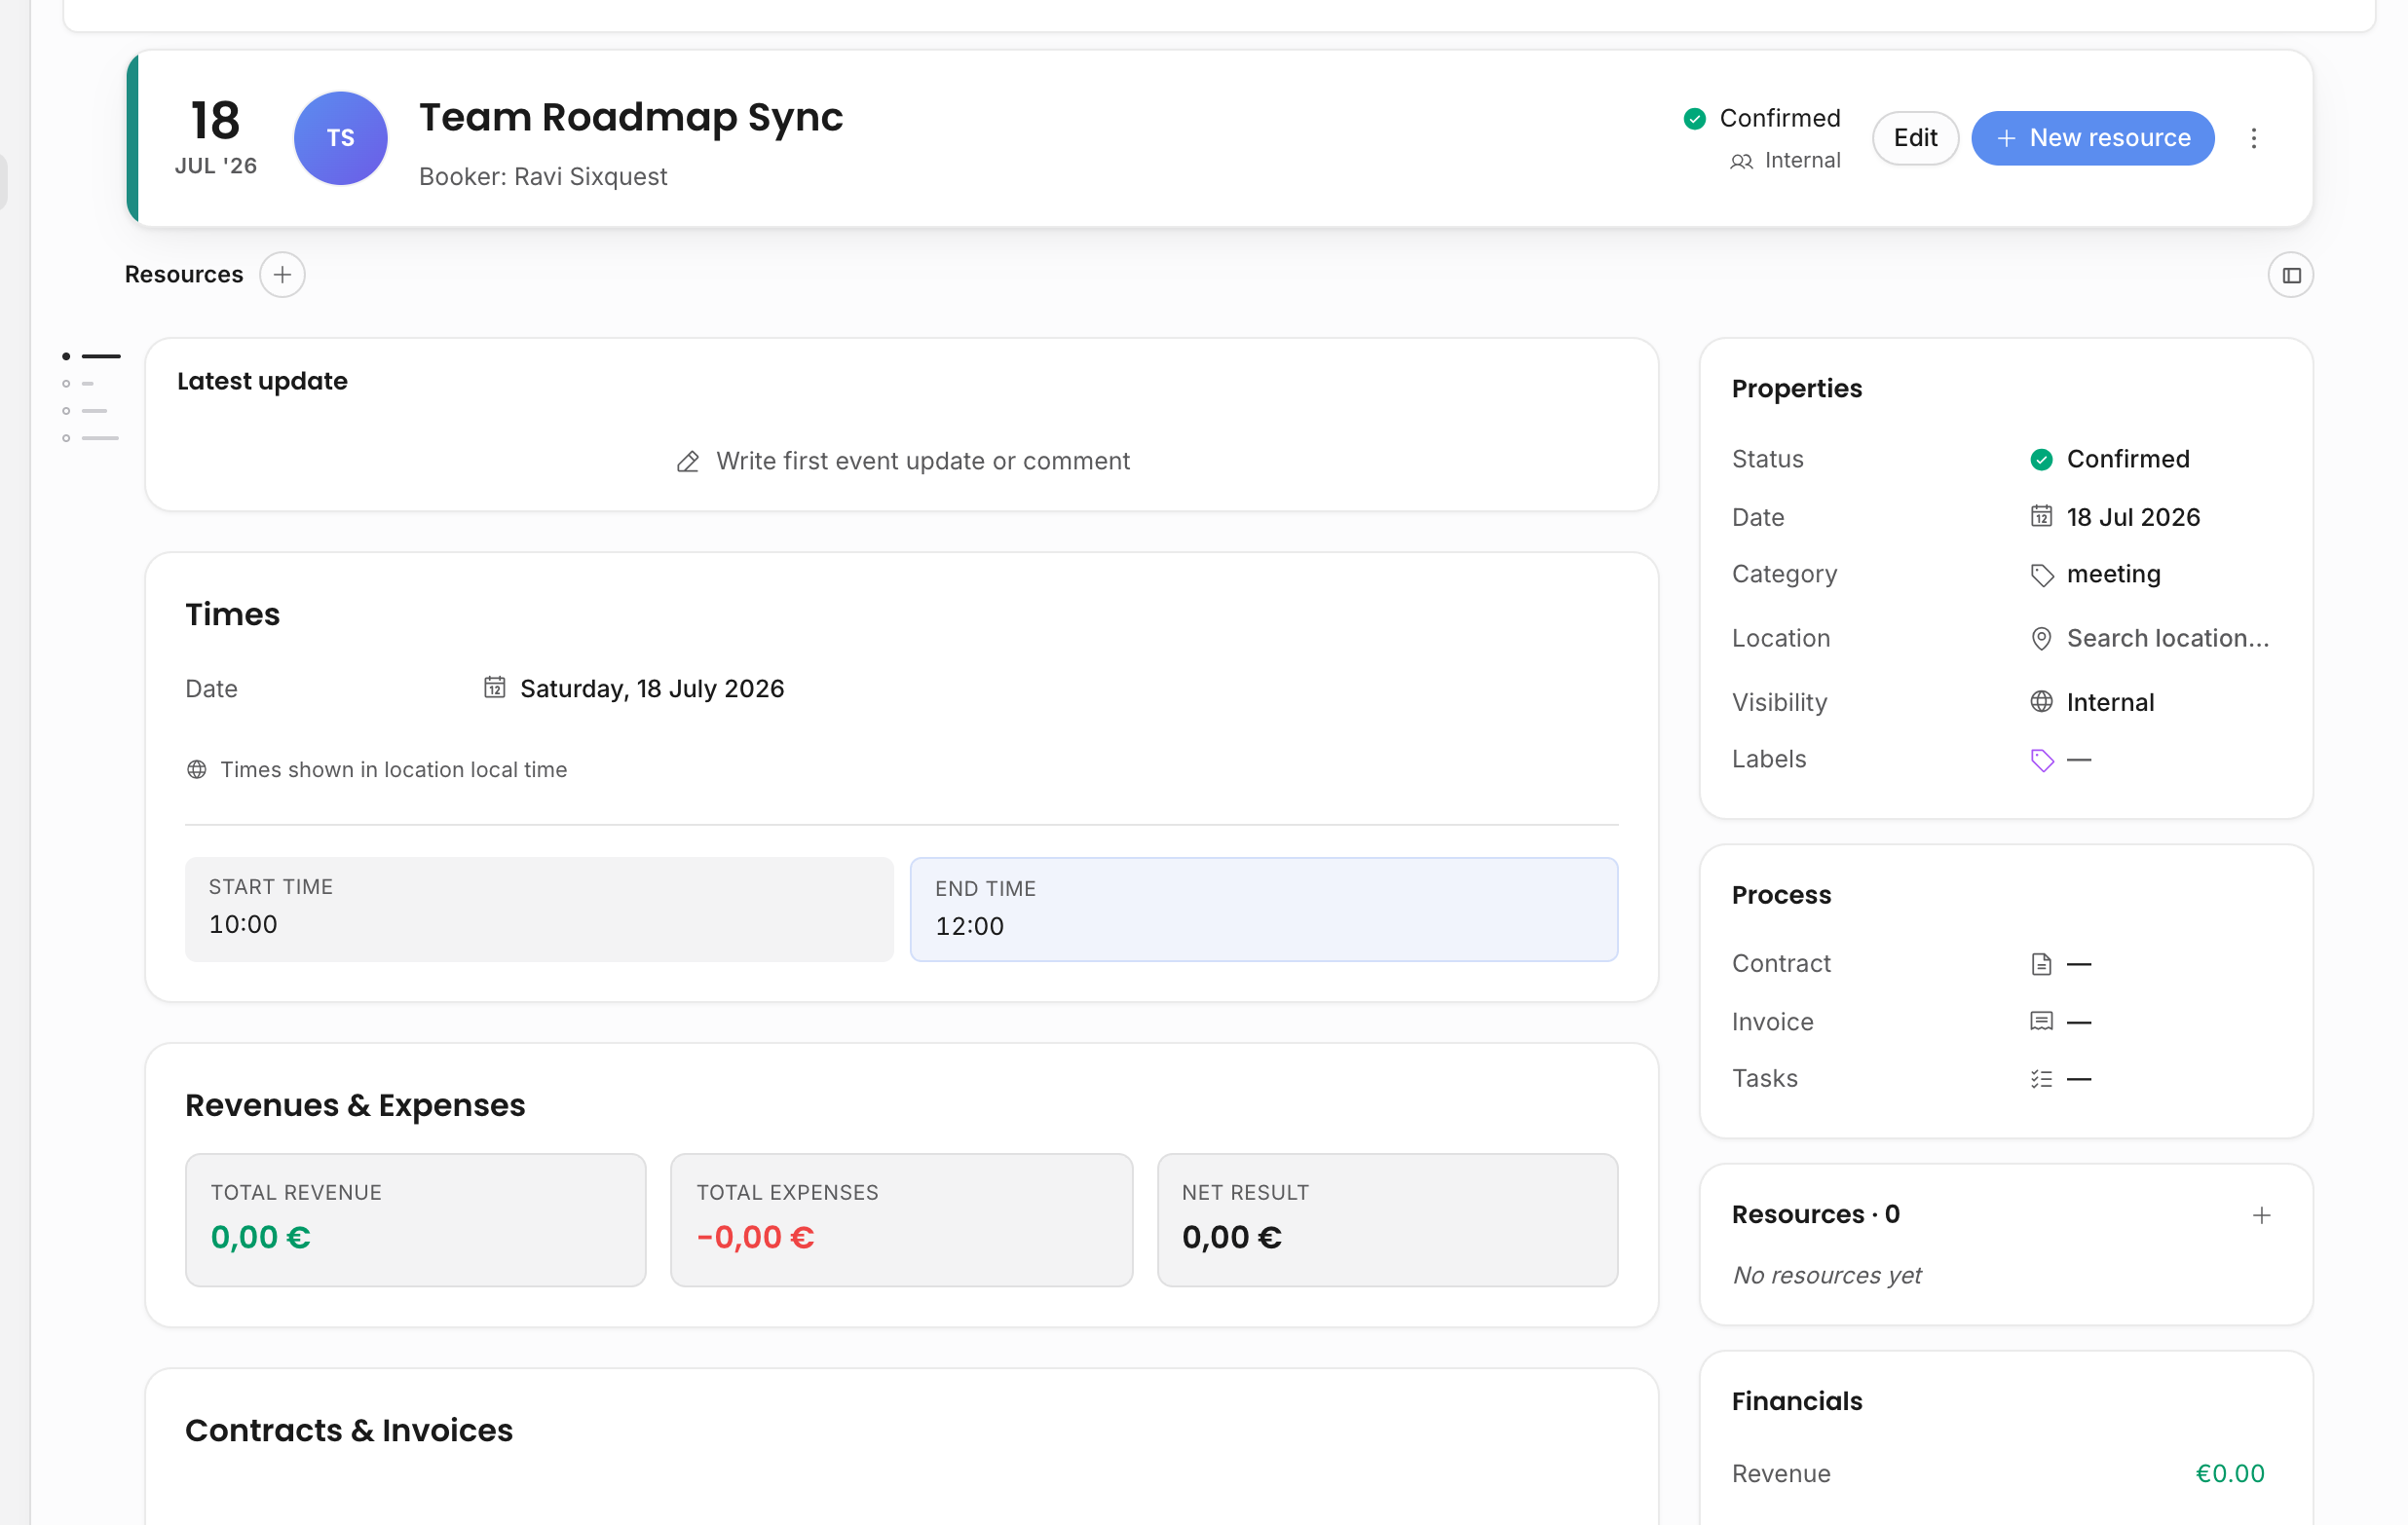Click the tag icon in Category row
The height and width of the screenshot is (1525, 2408).
pyautogui.click(x=2041, y=574)
